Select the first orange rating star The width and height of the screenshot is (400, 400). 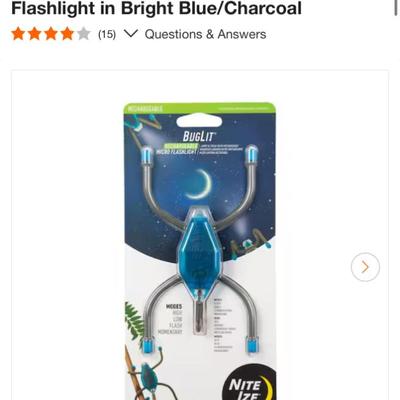(18, 34)
